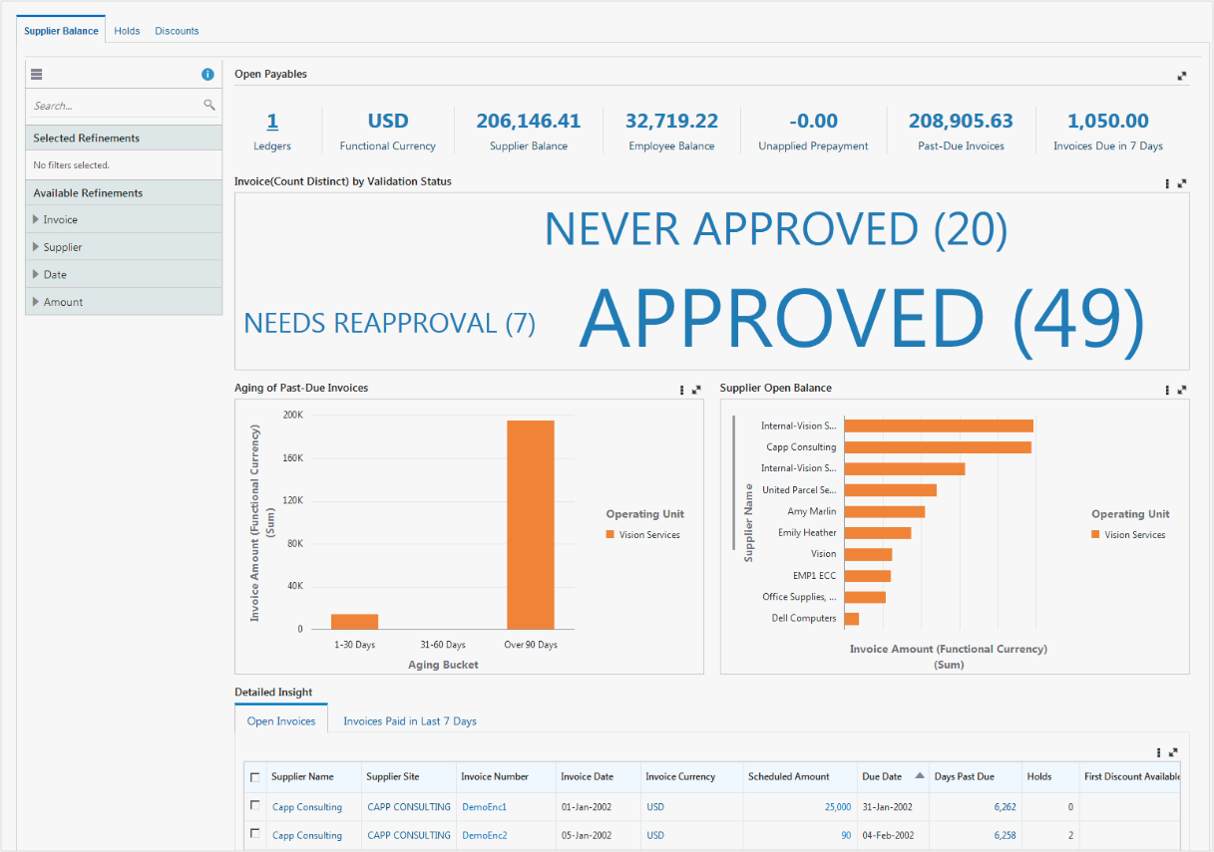
Task: Switch to the Discounts tab
Action: click(177, 31)
